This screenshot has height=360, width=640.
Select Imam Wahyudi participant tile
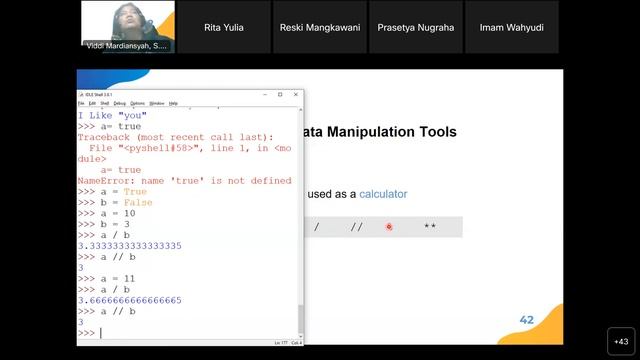point(511,27)
